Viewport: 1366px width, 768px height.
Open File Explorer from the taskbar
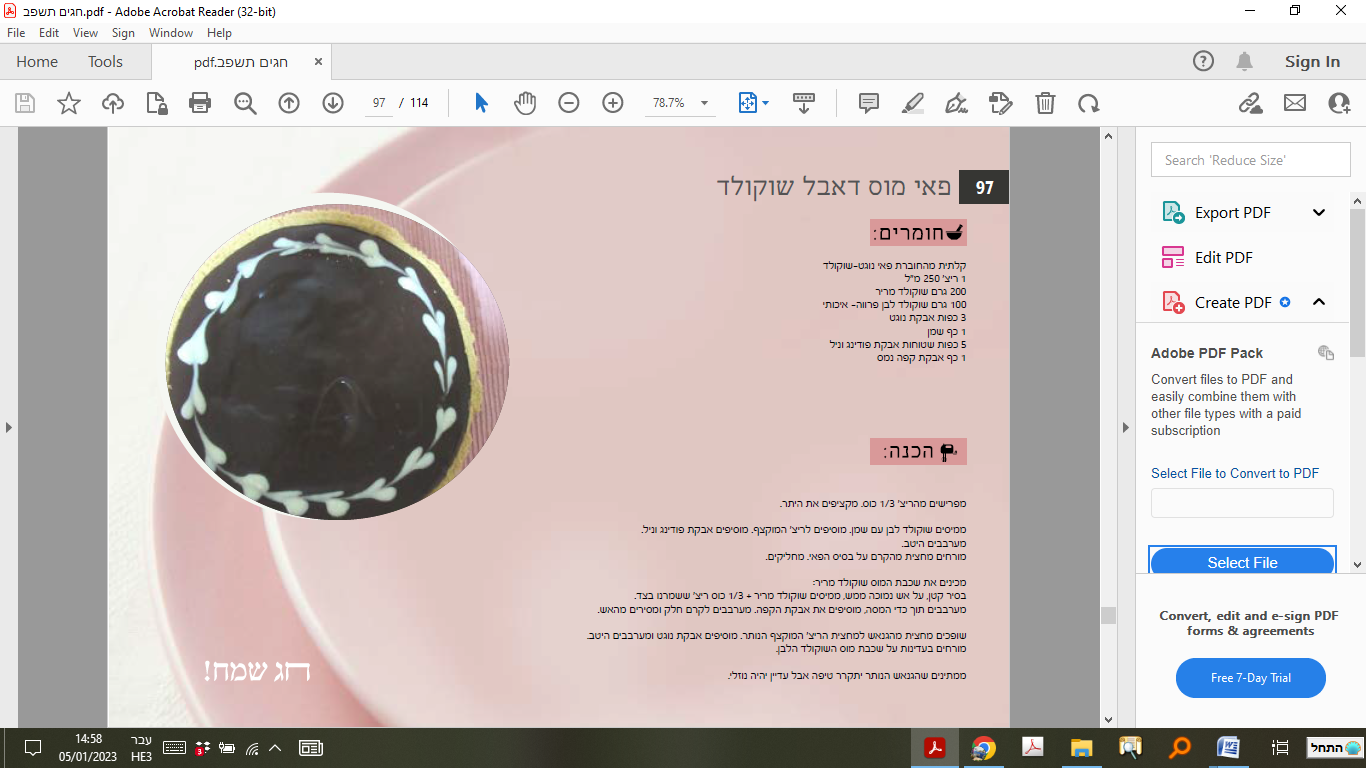point(1081,748)
